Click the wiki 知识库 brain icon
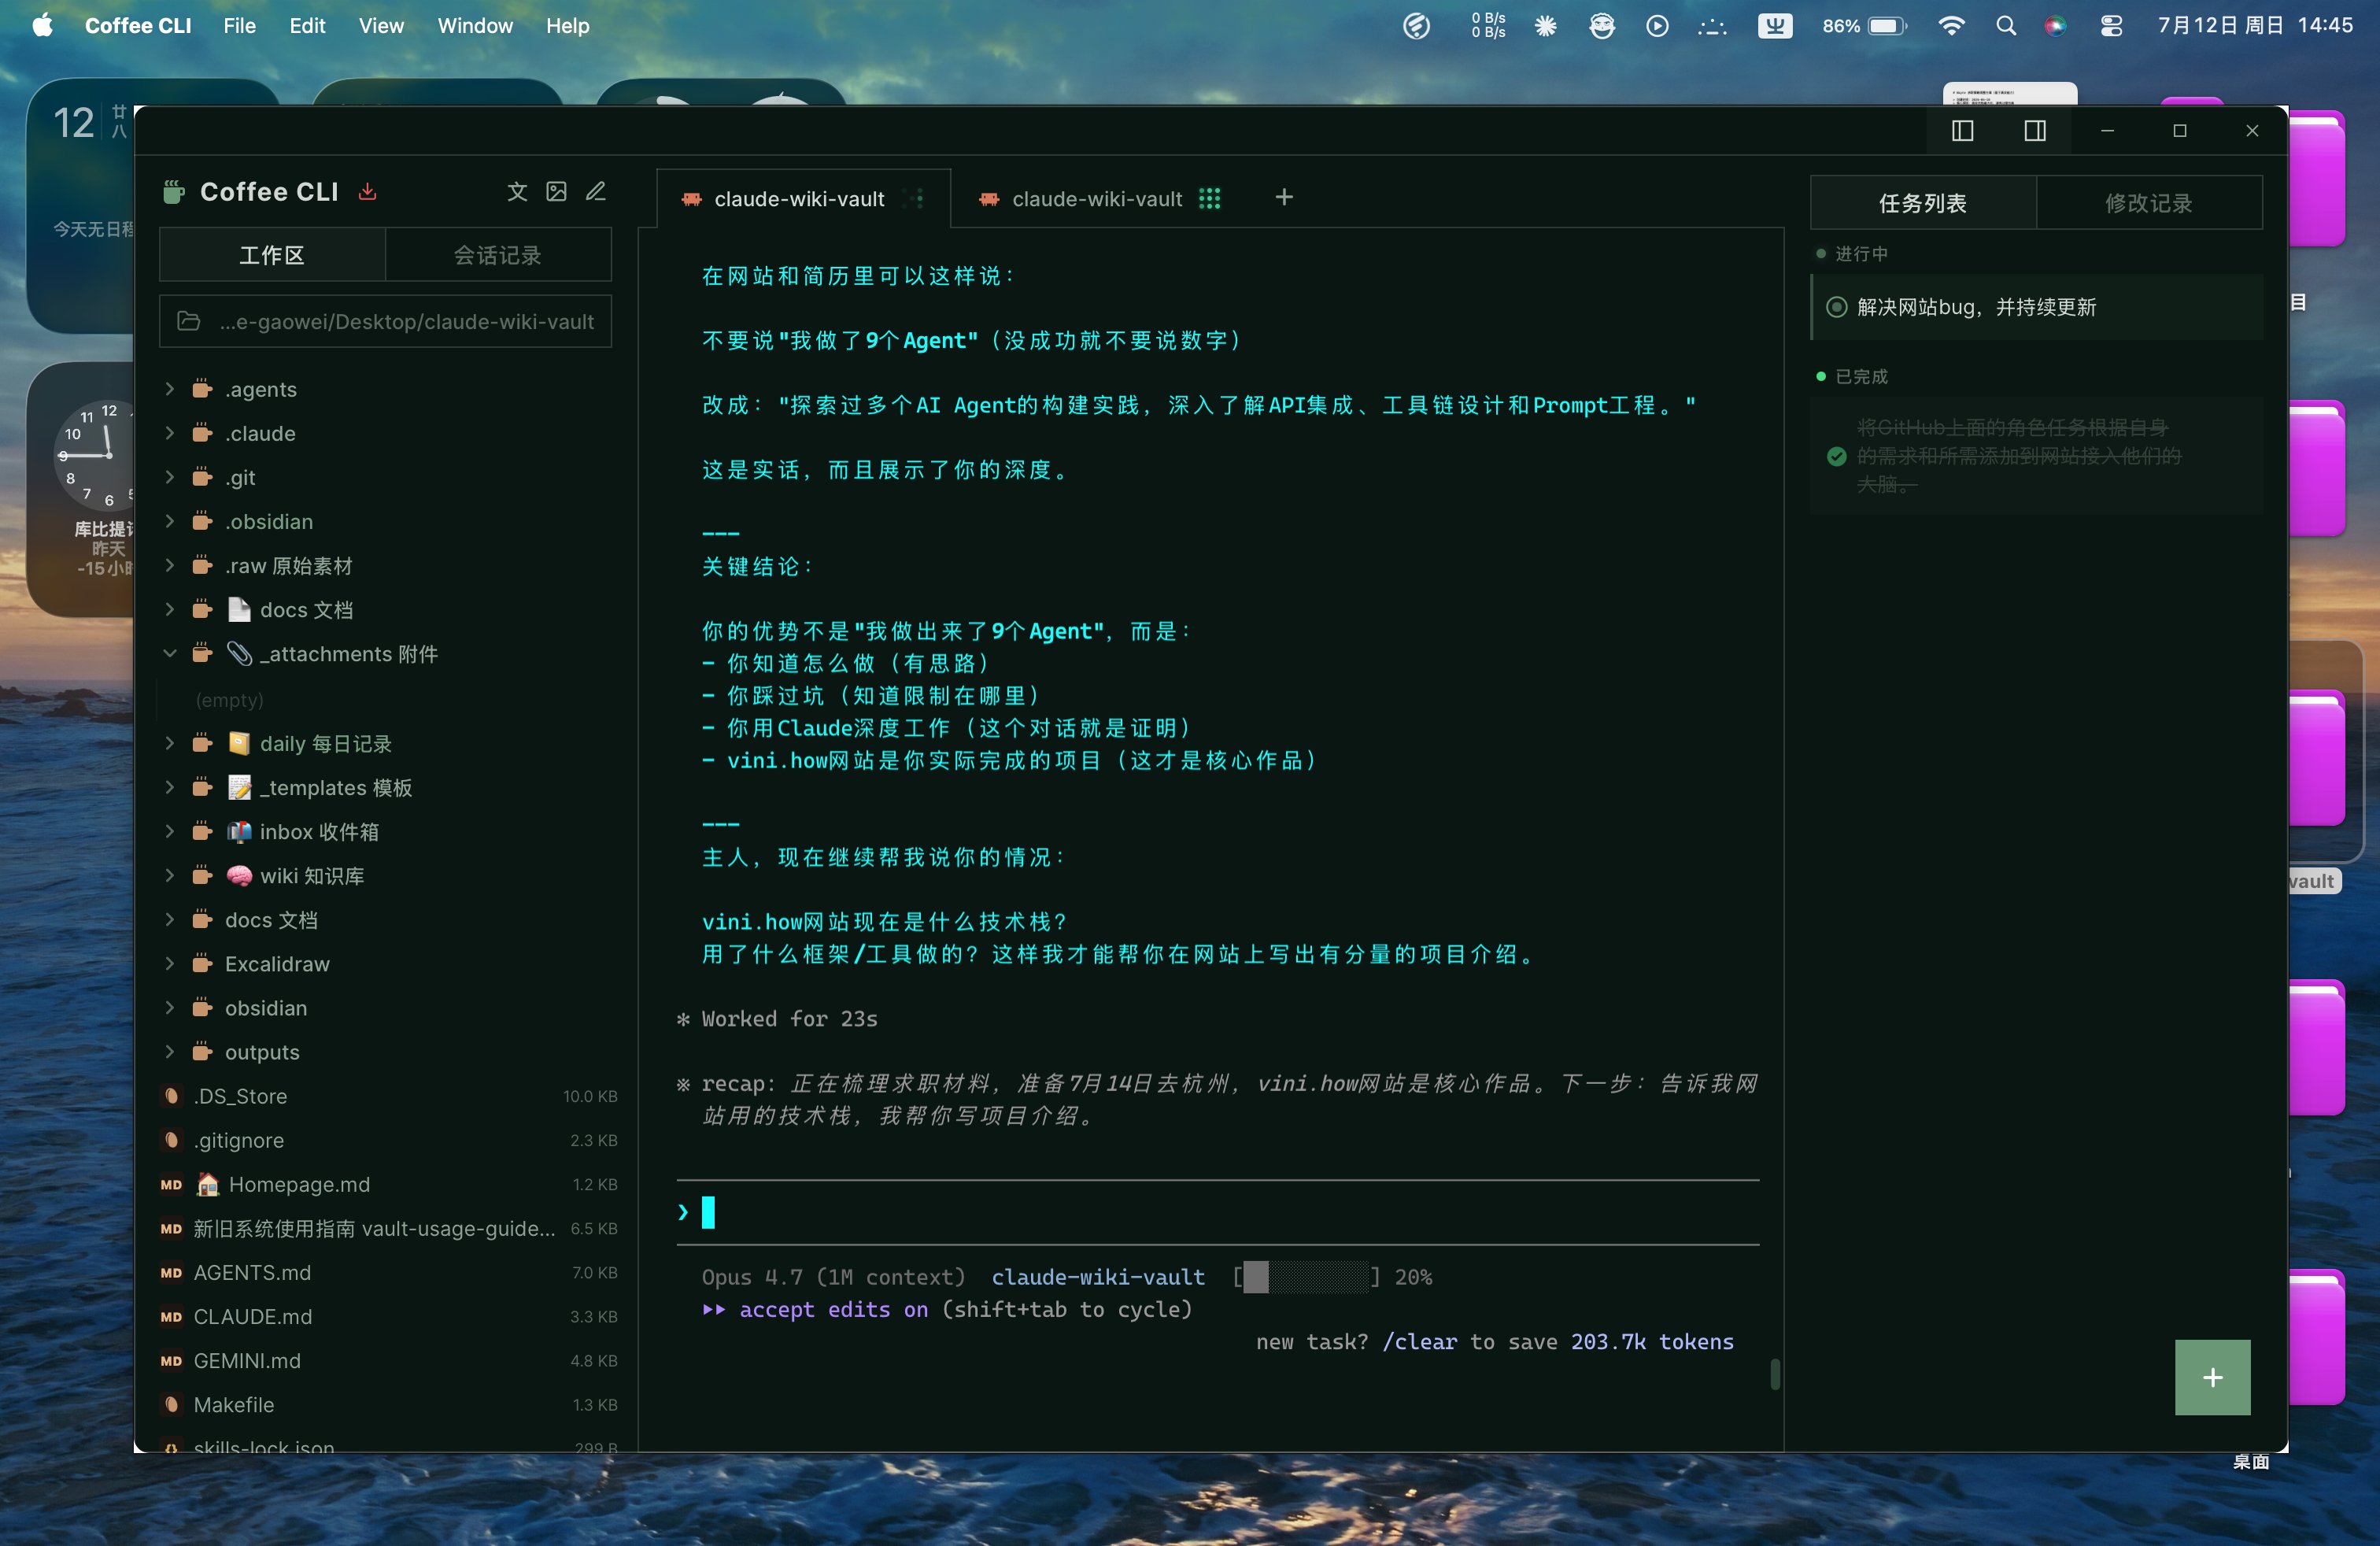Screen dimensions: 2380x1546 (x=239, y=876)
